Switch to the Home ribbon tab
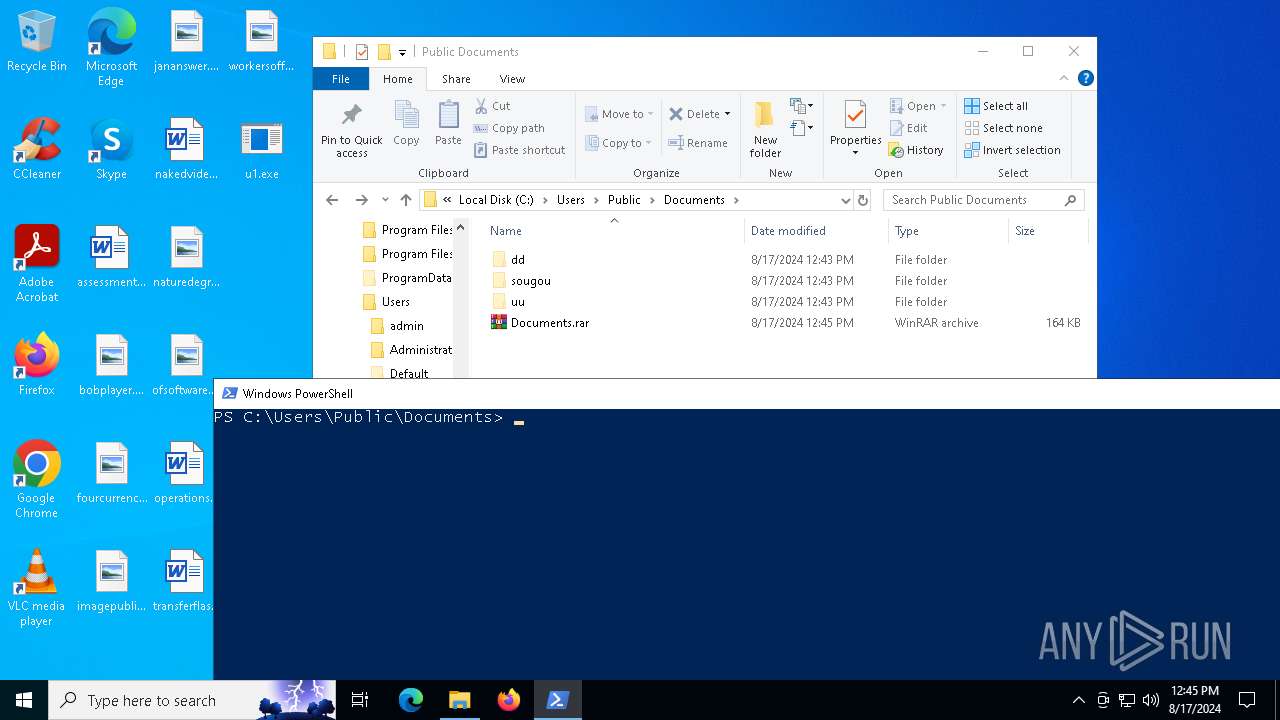Viewport: 1280px width, 720px height. (x=398, y=79)
